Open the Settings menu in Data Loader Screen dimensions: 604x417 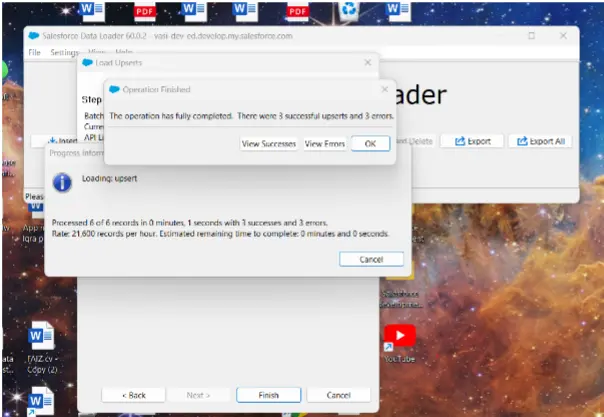pos(64,52)
